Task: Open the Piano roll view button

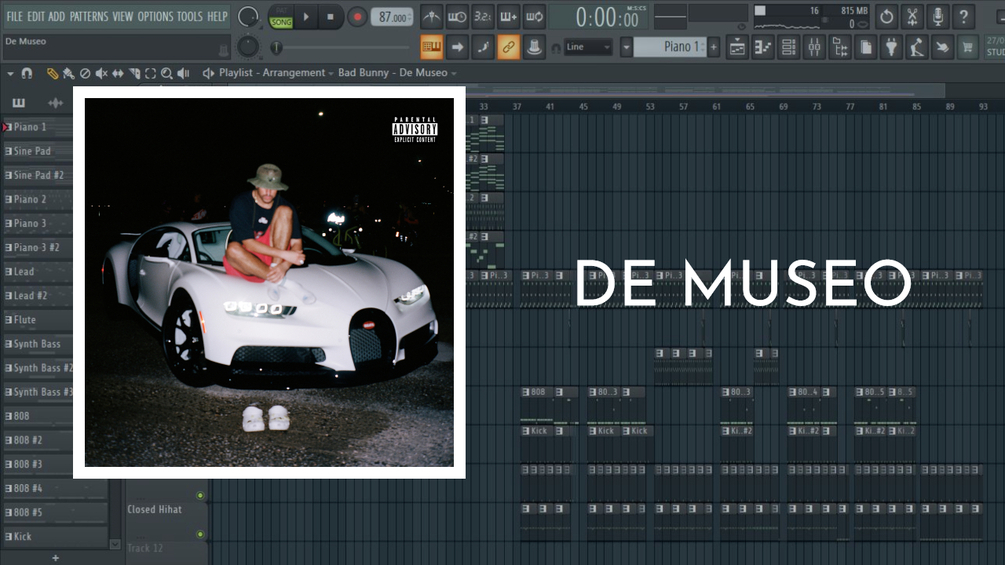Action: (763, 47)
